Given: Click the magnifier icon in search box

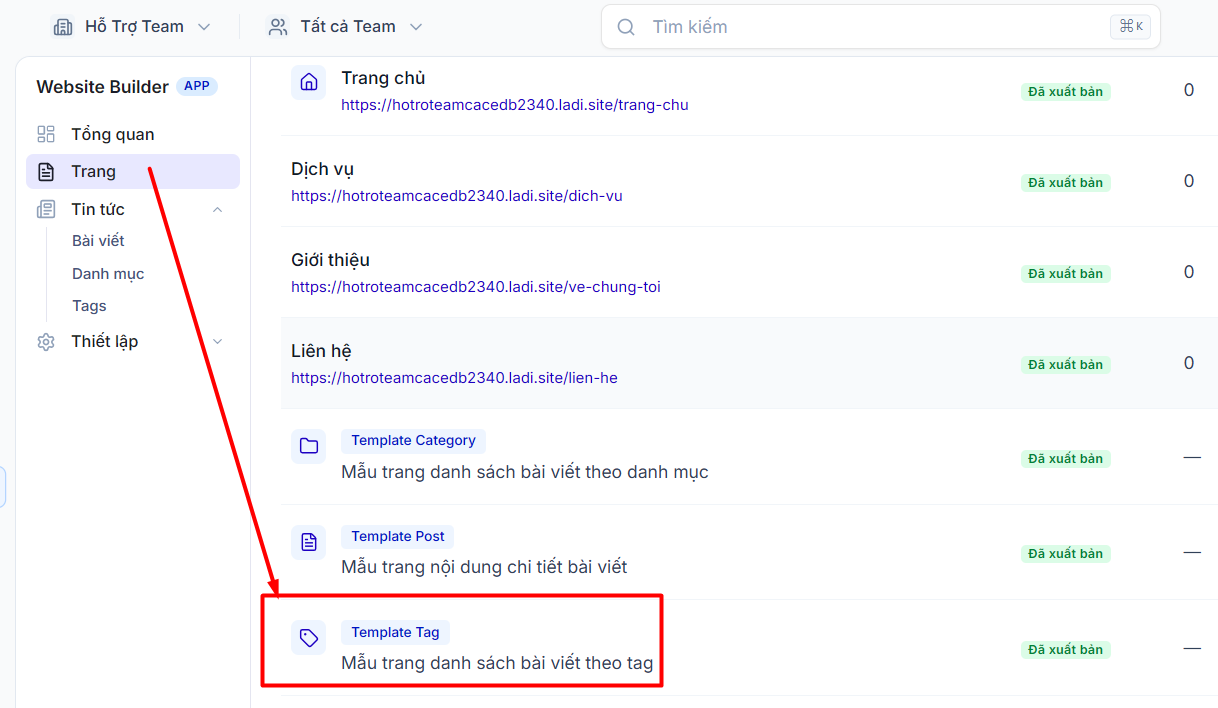Looking at the screenshot, I should [626, 27].
